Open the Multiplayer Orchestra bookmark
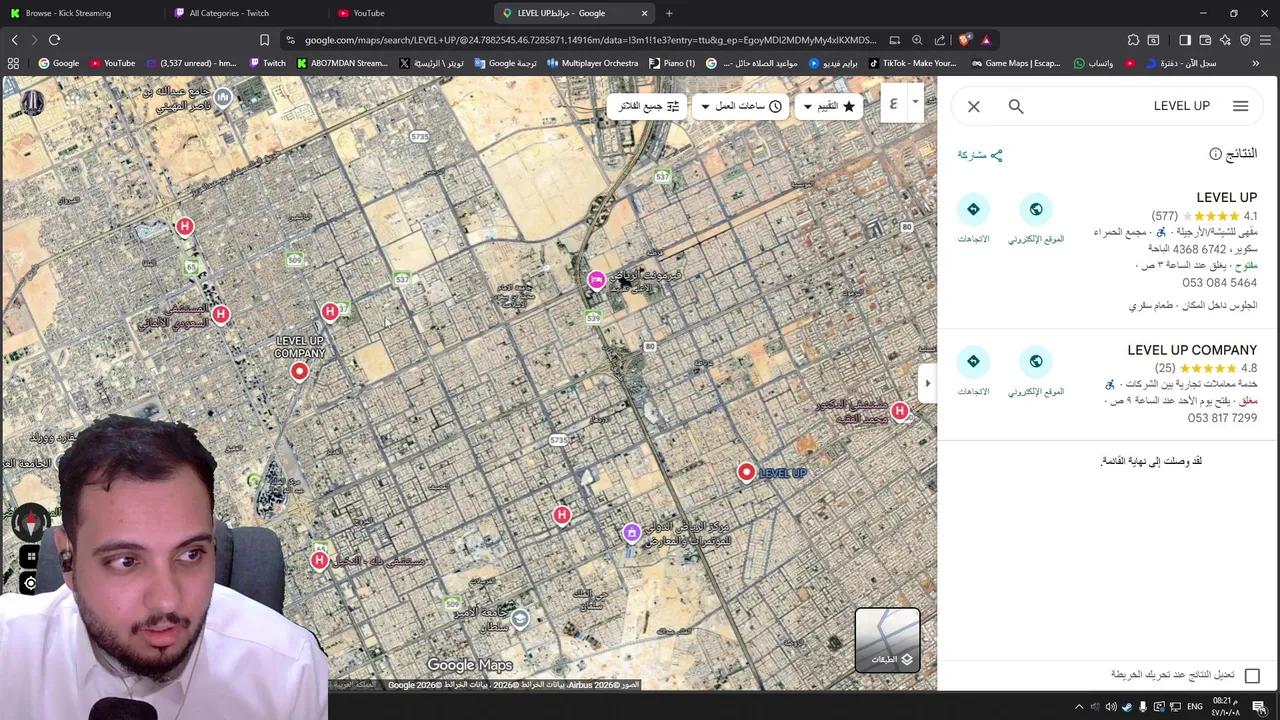This screenshot has width=1280, height=720. [592, 63]
